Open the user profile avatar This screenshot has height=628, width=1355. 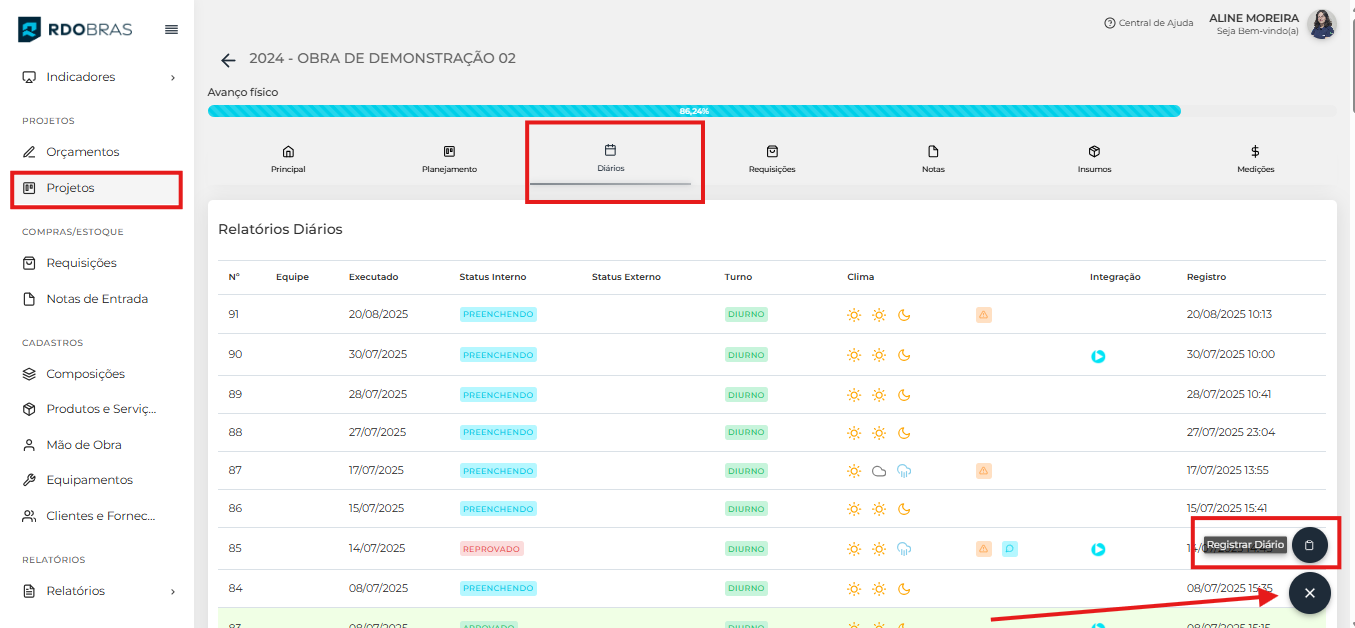click(1322, 24)
